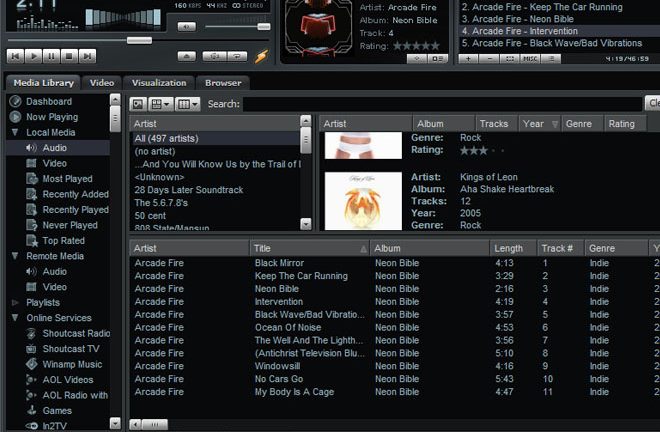This screenshot has height=432, width=660.
Task: Skip to the next track
Action: coord(87,56)
